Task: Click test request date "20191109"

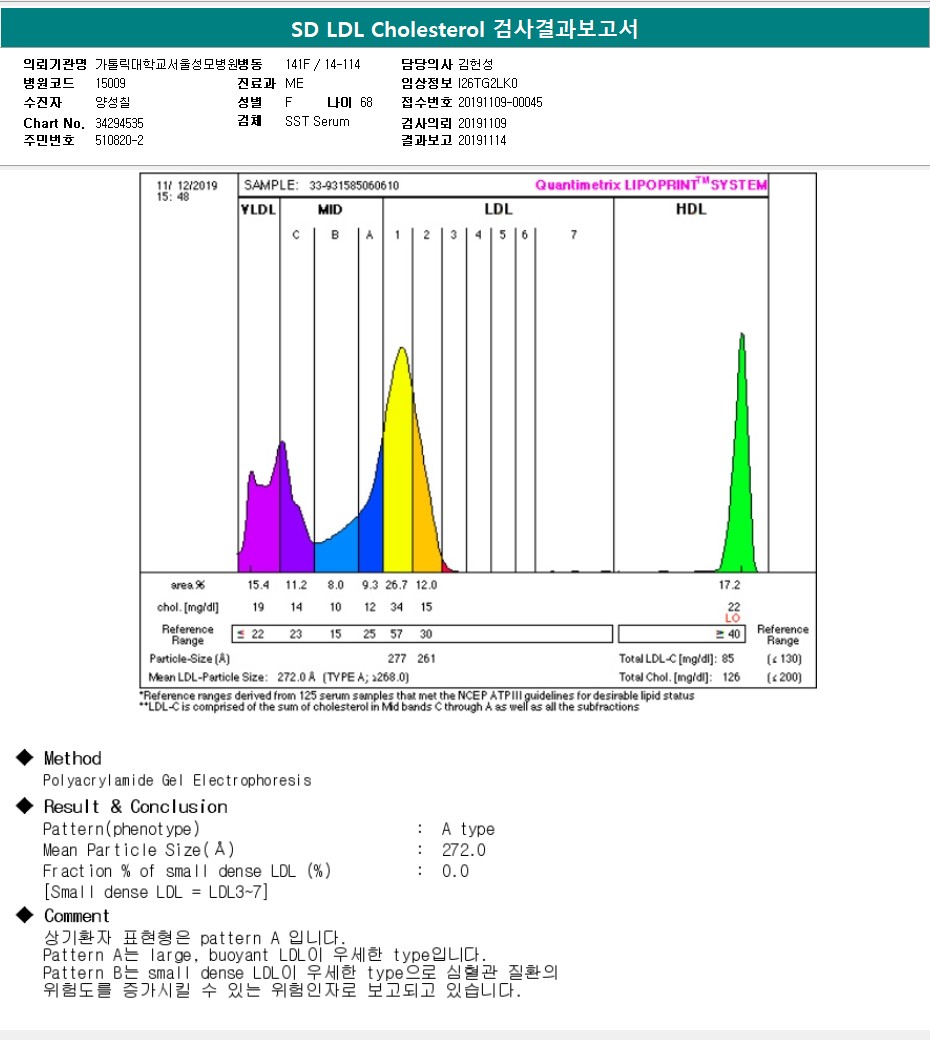Action: [482, 123]
